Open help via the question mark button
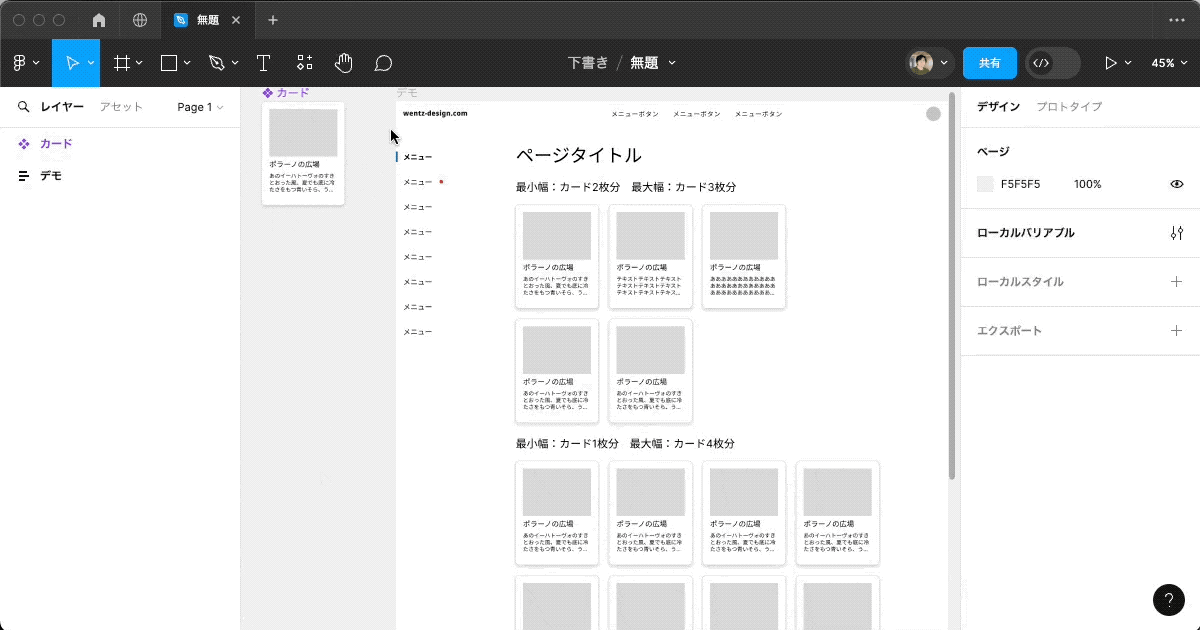 pos(1168,600)
